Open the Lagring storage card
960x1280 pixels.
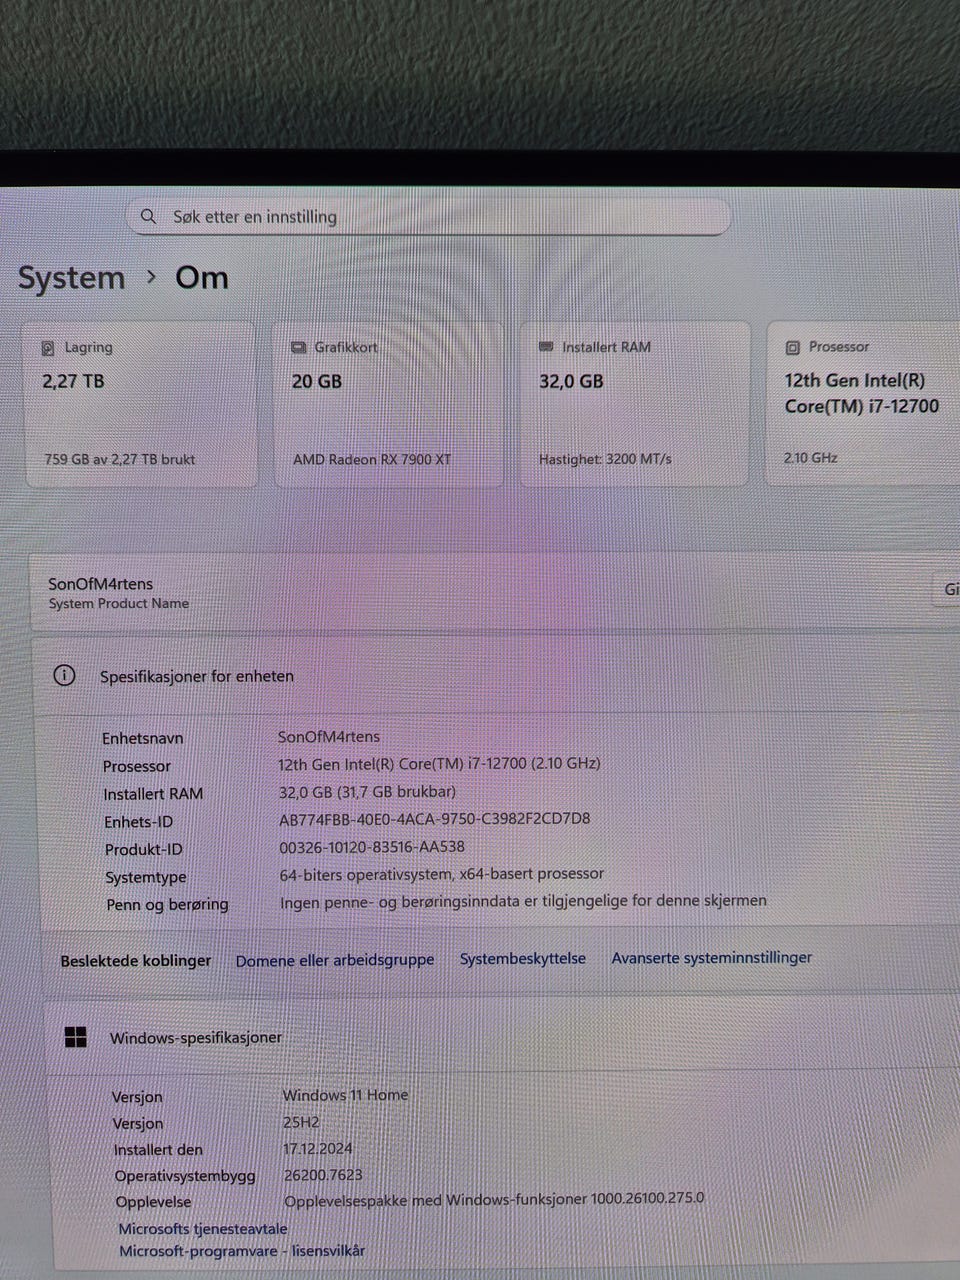pyautogui.click(x=140, y=404)
